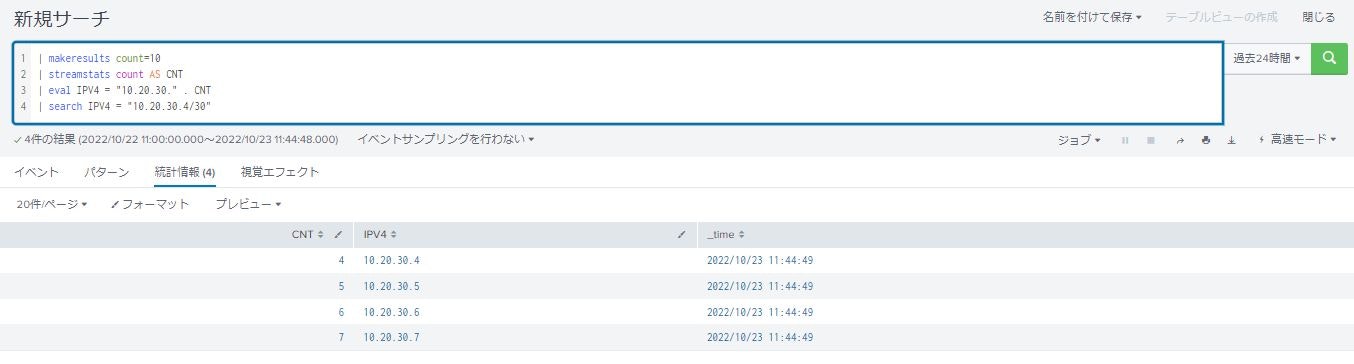Click the search IPV4 query line
Screen dimensions: 1354x364
(x=124, y=106)
